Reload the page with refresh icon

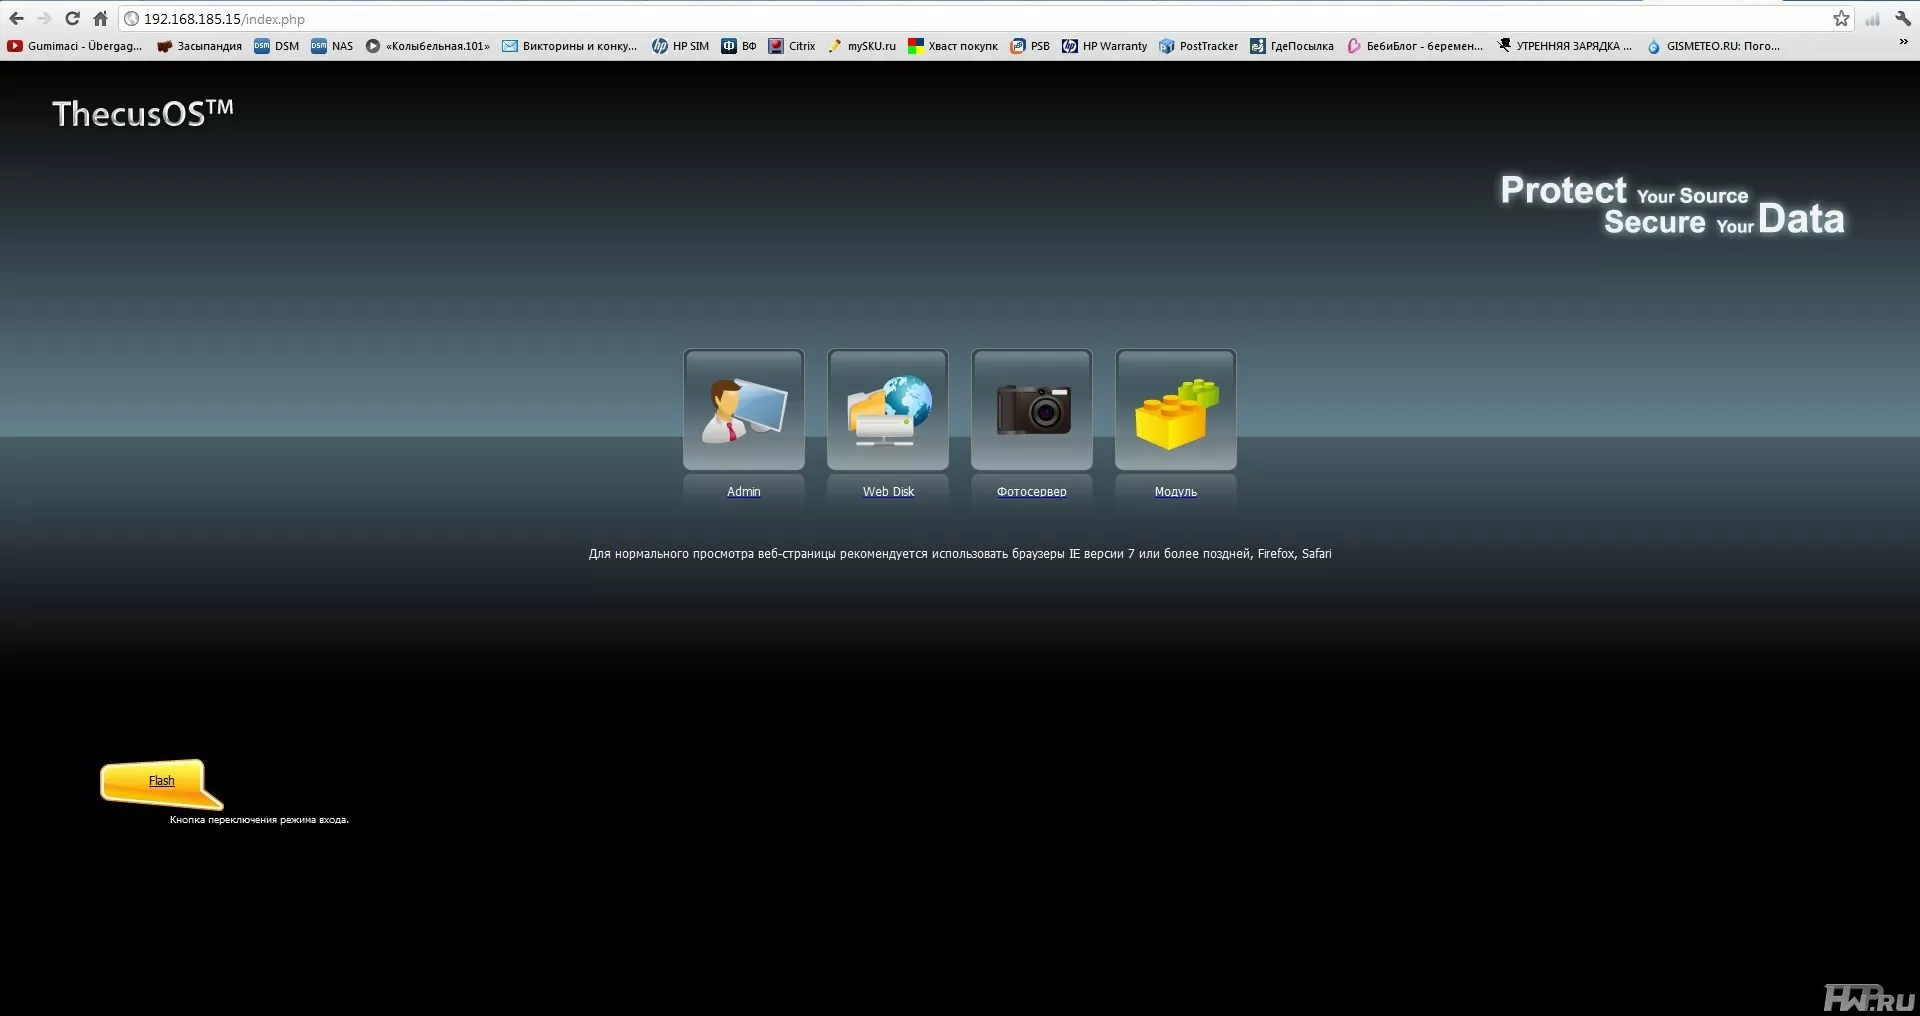coord(72,19)
